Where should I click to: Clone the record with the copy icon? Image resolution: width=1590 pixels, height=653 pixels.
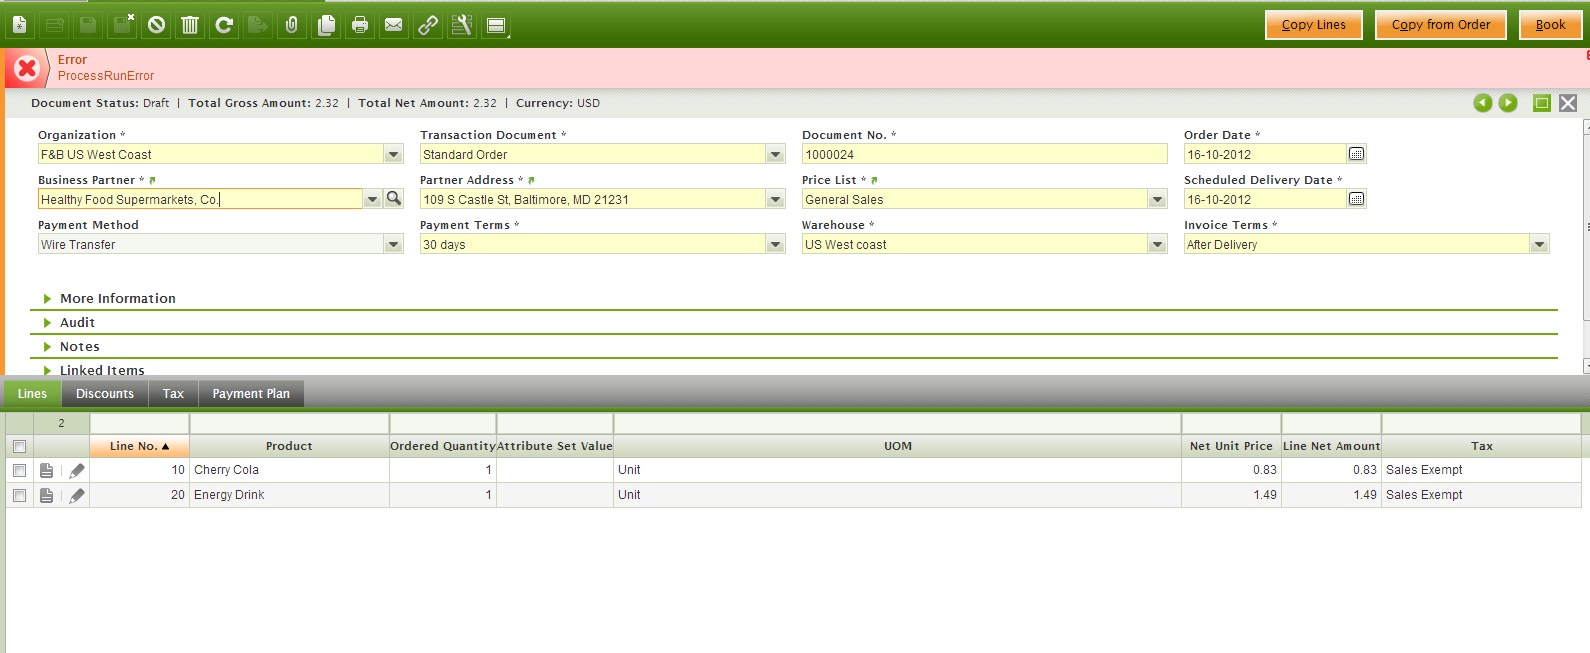coord(326,25)
